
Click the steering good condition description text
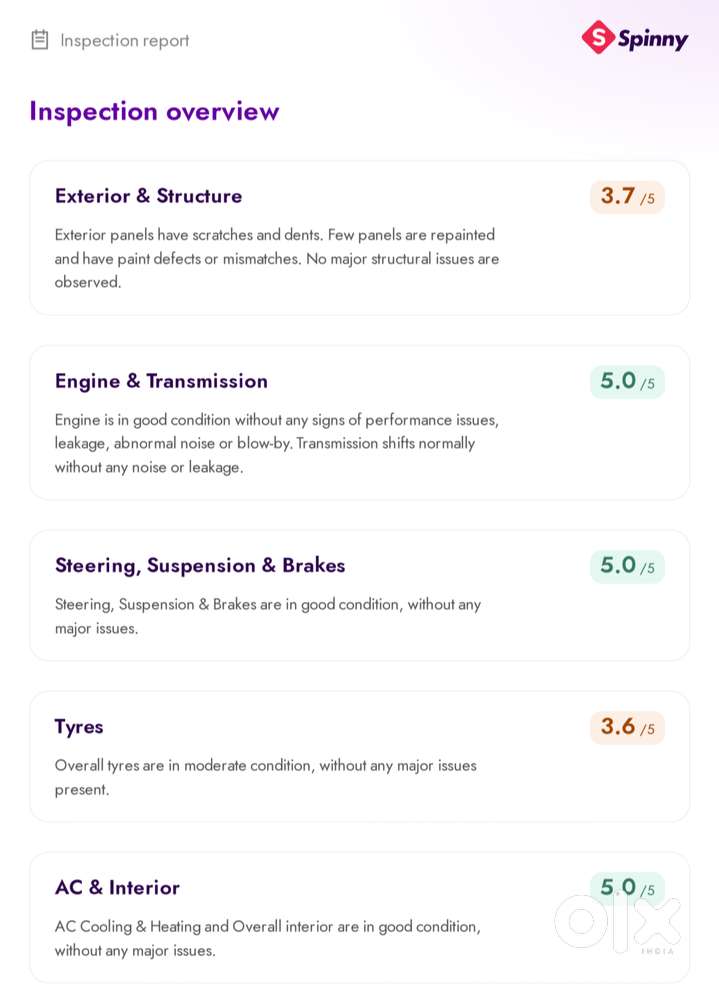(267, 616)
